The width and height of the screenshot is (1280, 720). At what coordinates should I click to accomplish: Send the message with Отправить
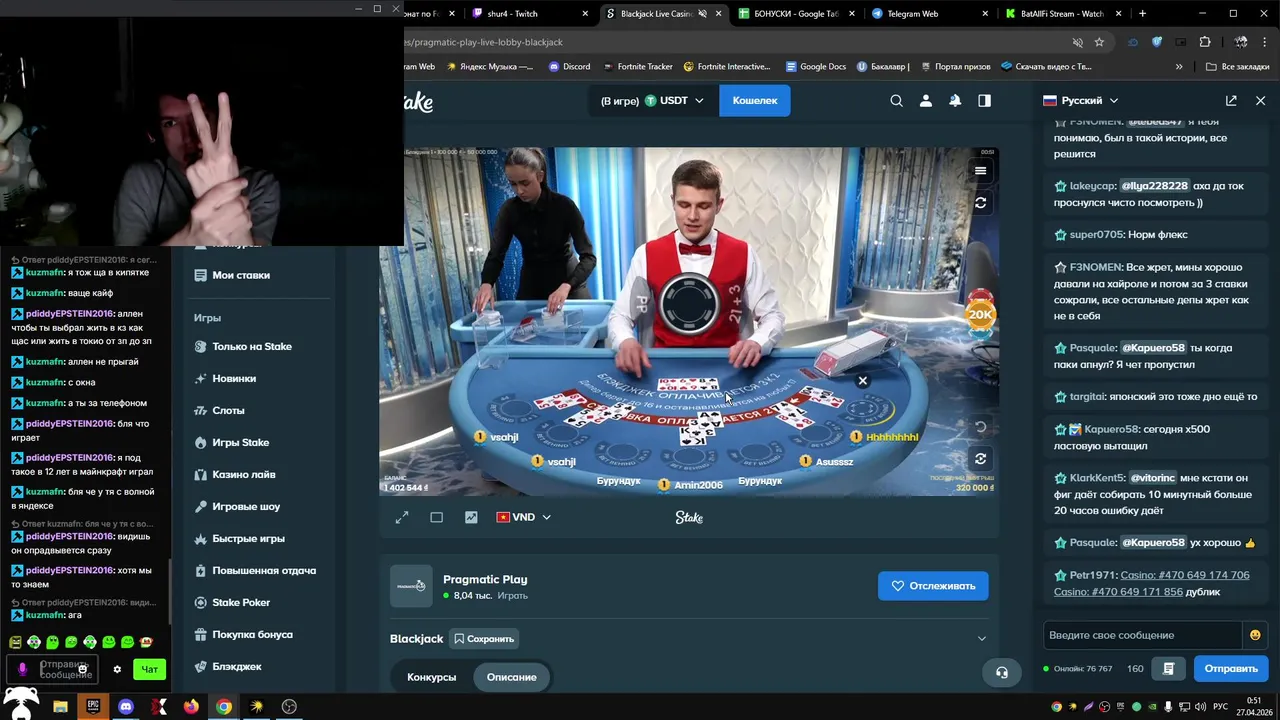pyautogui.click(x=1231, y=668)
